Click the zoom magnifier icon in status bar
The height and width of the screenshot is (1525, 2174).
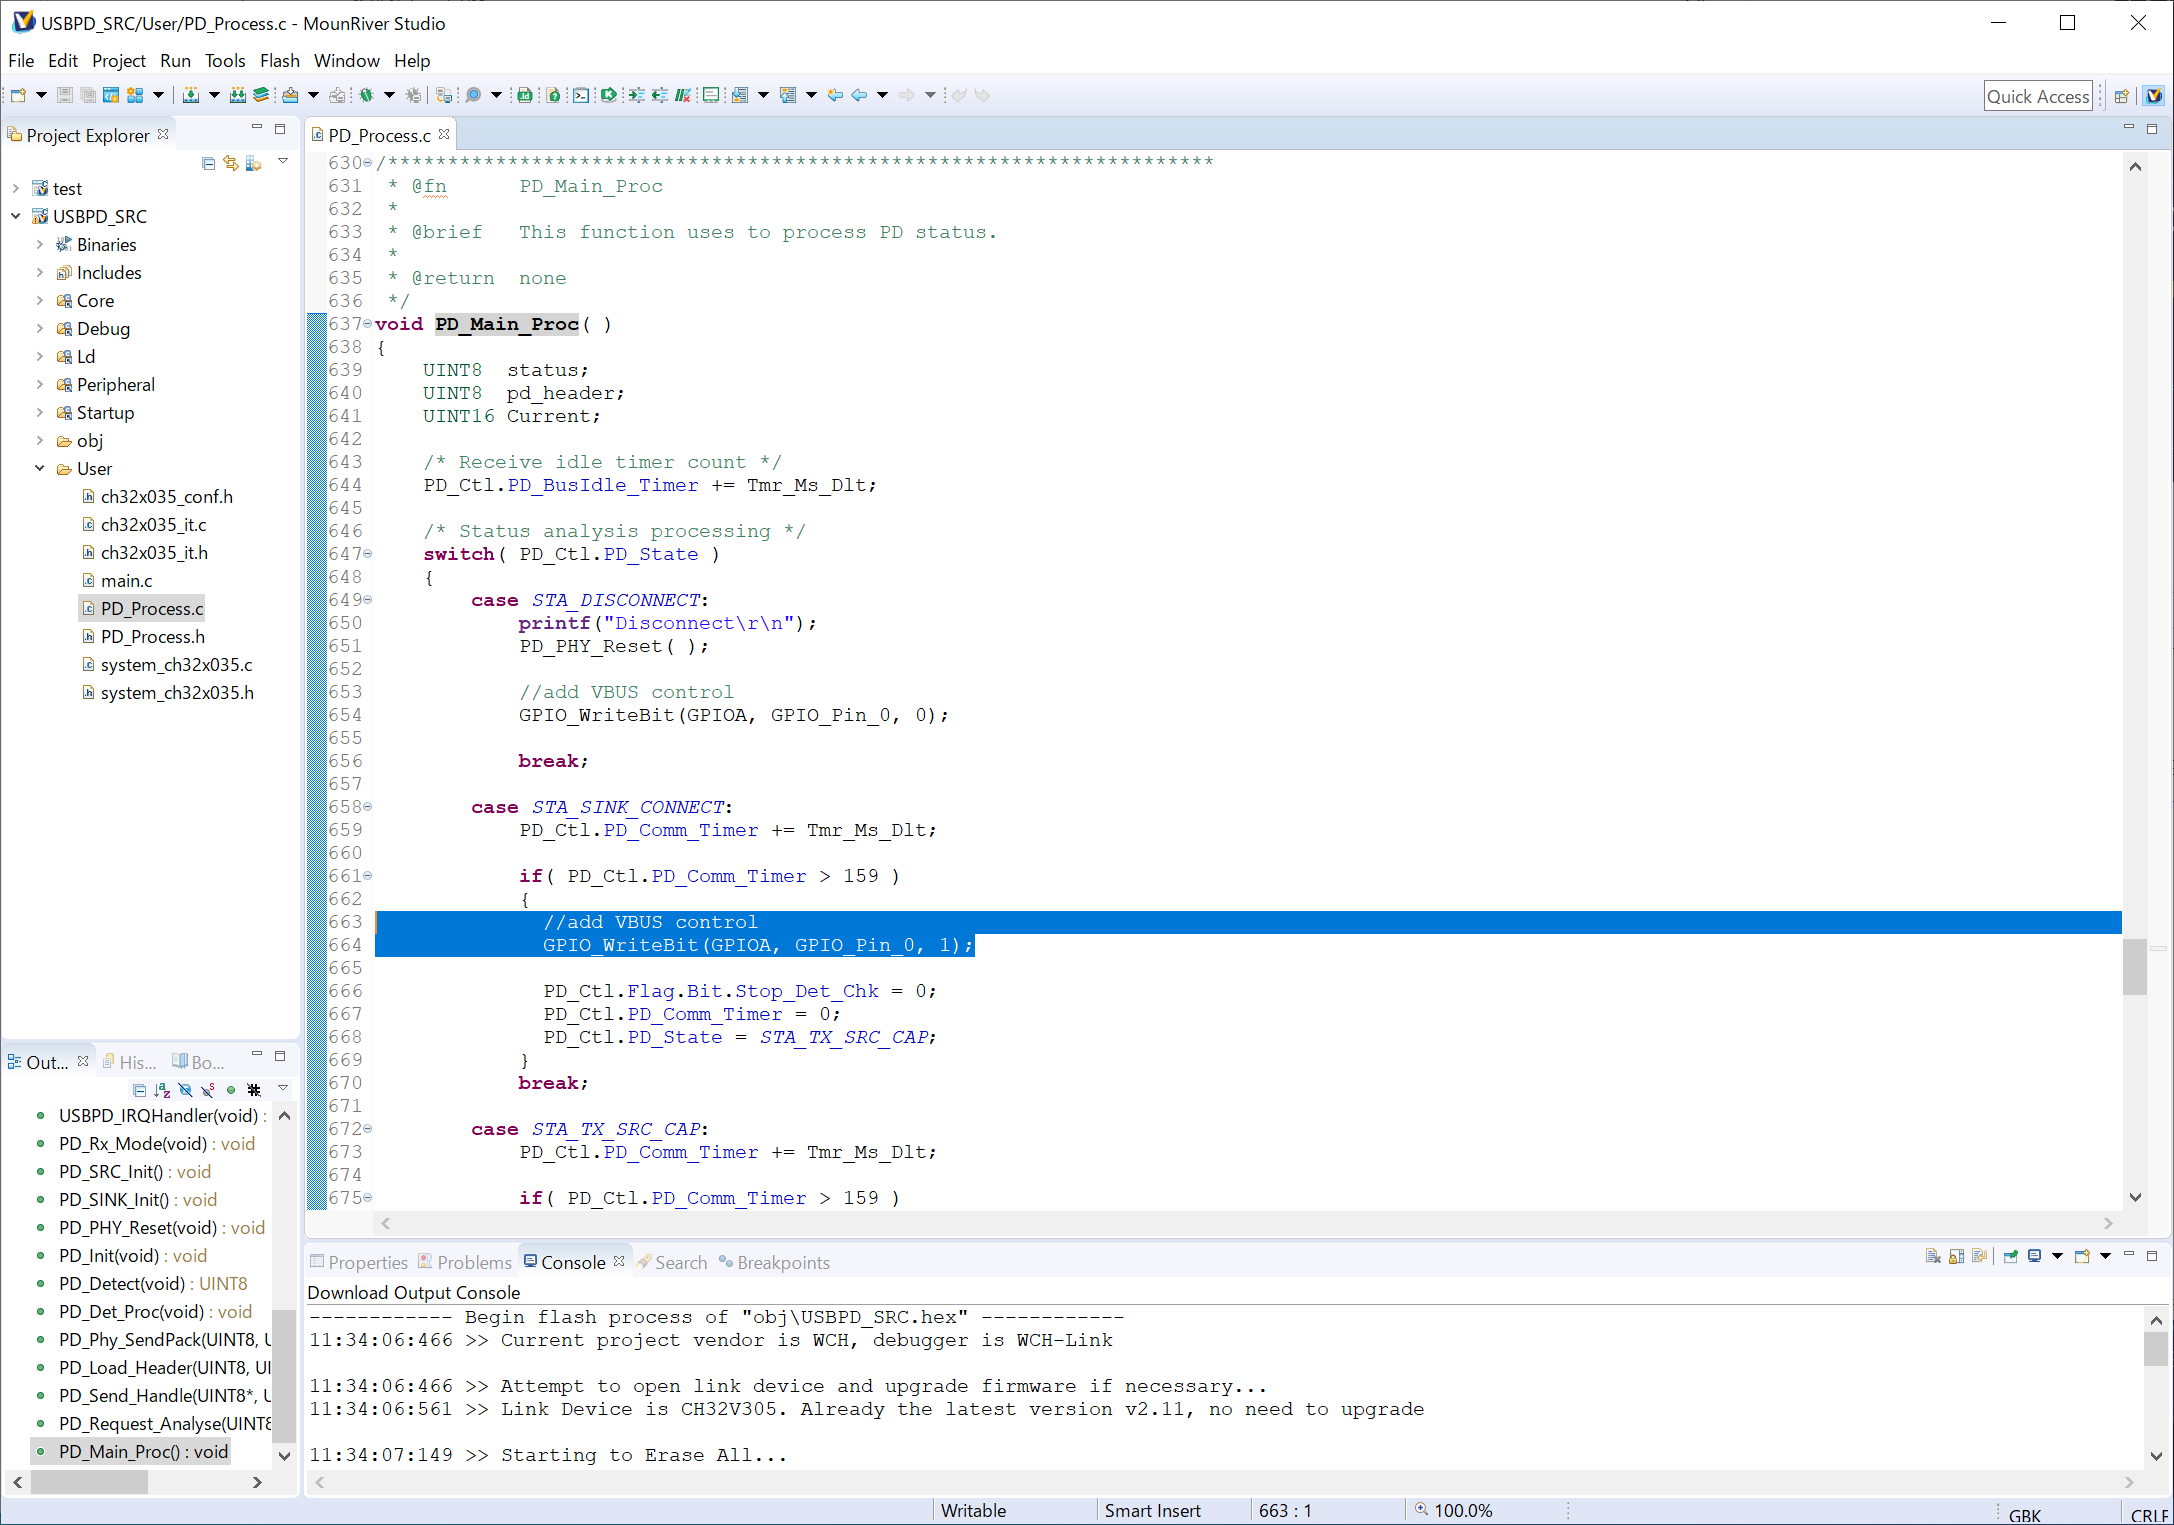tap(1421, 1510)
